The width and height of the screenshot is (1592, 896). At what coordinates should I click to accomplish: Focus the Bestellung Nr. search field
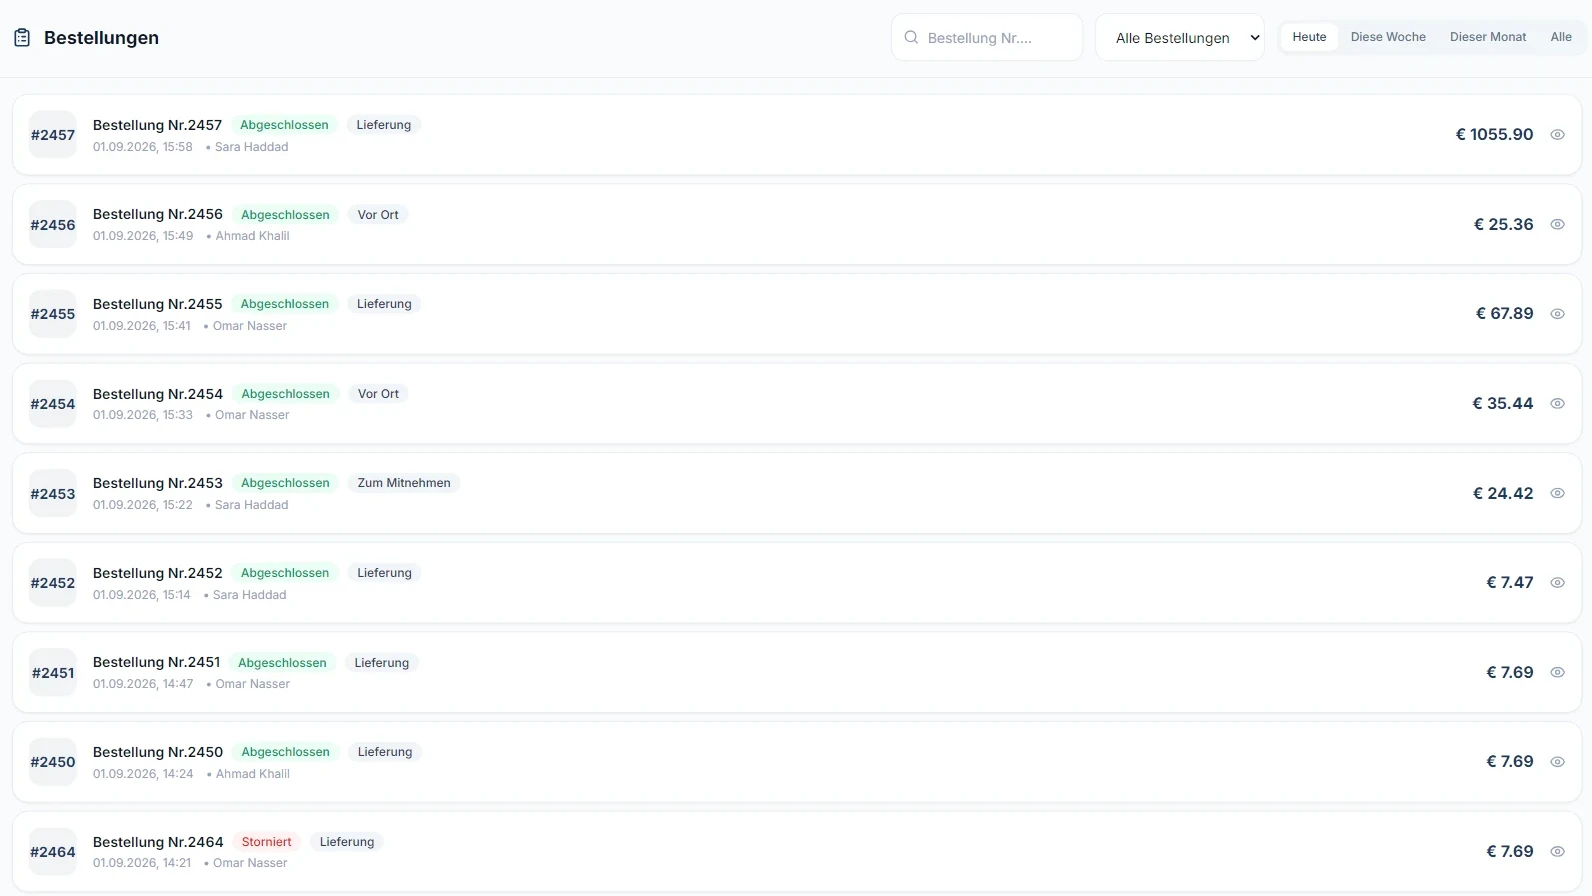[987, 37]
